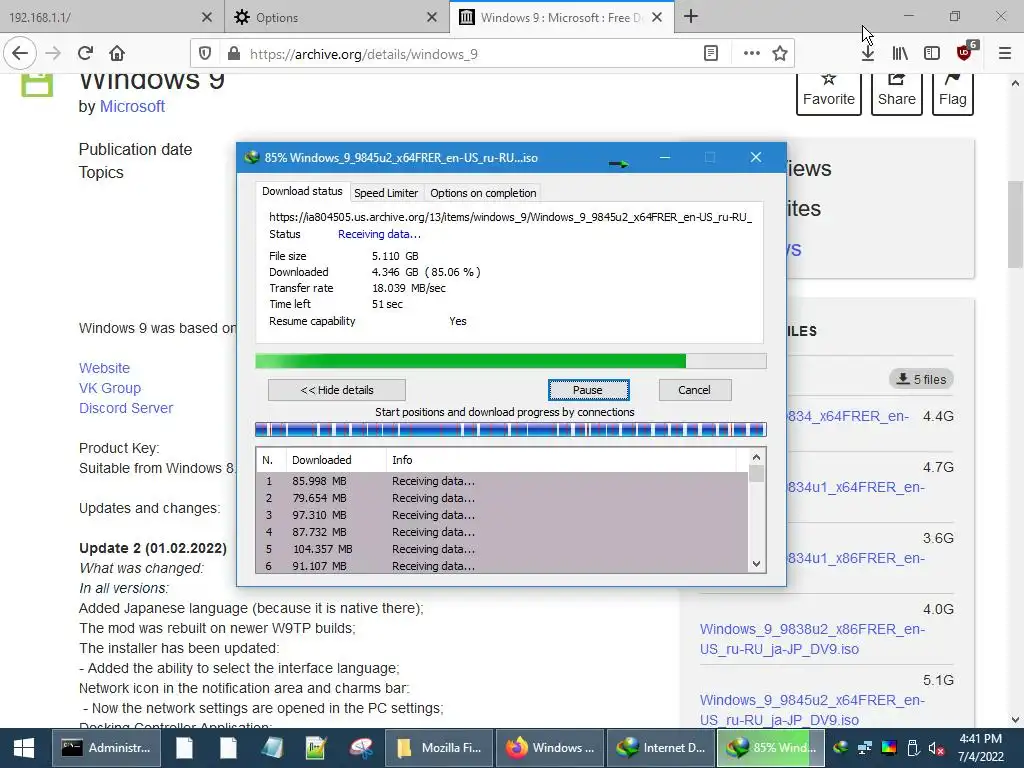Click the muted volume tray icon
The image size is (1024, 768).
click(937, 748)
